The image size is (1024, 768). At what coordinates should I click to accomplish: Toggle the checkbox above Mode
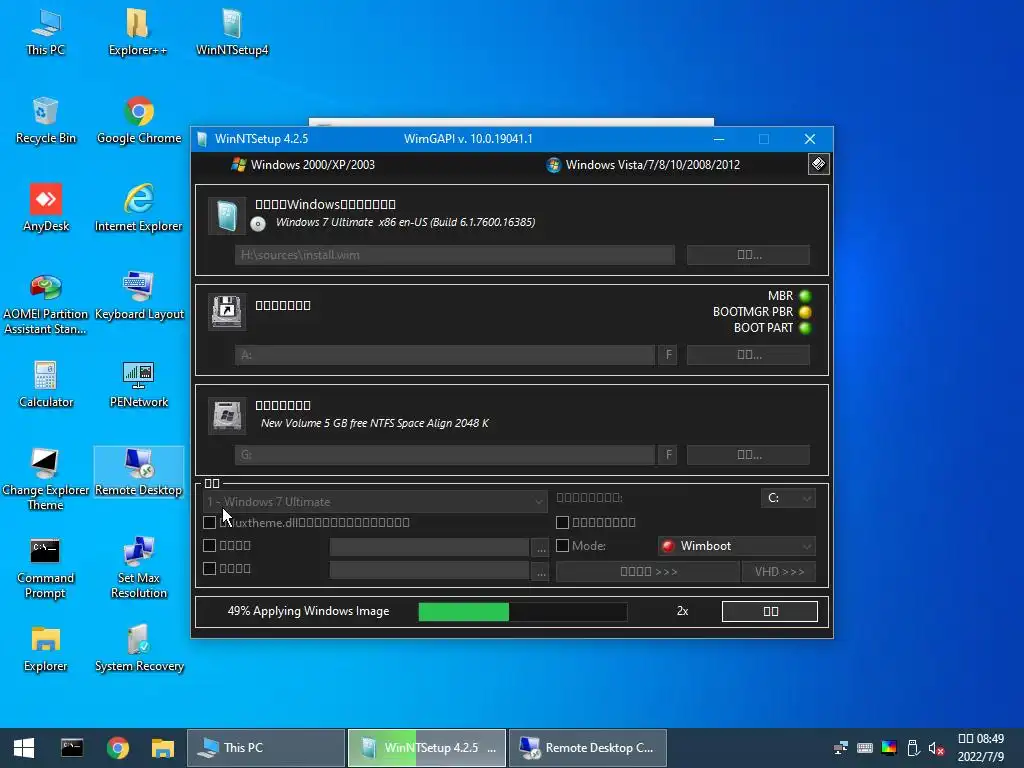(x=562, y=522)
